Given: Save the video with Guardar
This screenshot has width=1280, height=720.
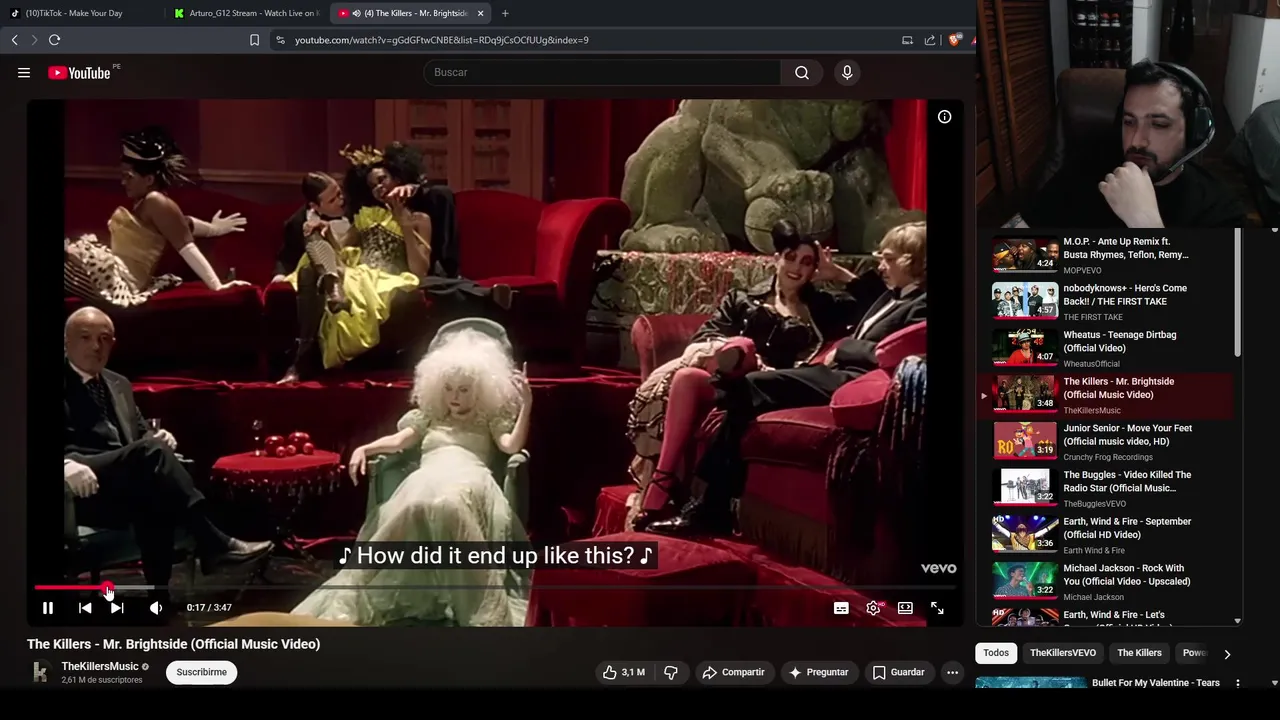Looking at the screenshot, I should [898, 672].
